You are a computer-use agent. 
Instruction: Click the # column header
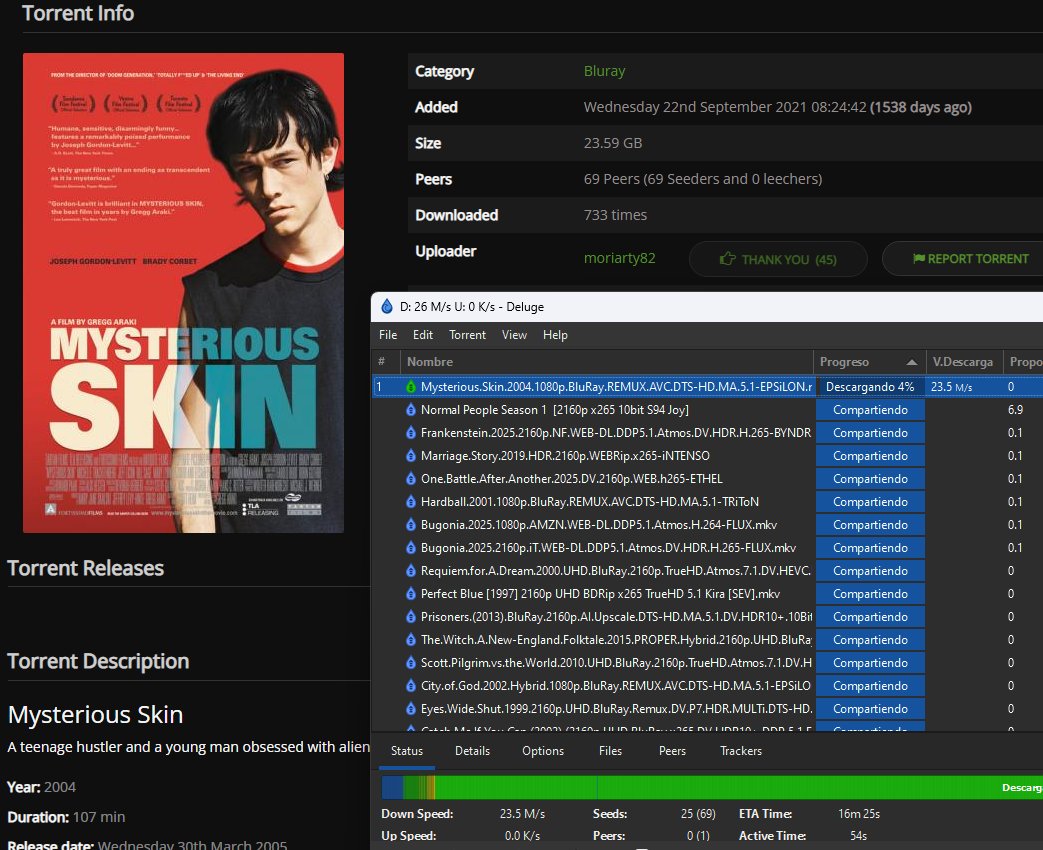pyautogui.click(x=385, y=362)
